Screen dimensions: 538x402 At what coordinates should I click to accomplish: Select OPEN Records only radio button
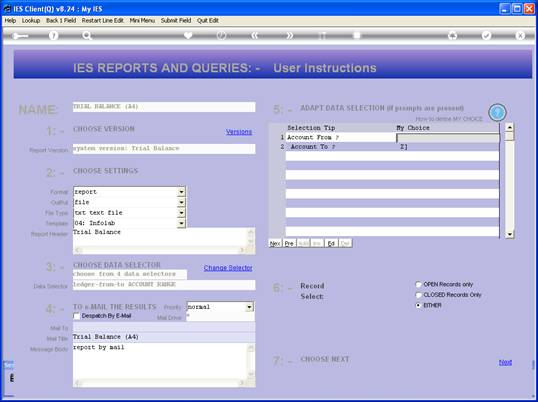[418, 284]
